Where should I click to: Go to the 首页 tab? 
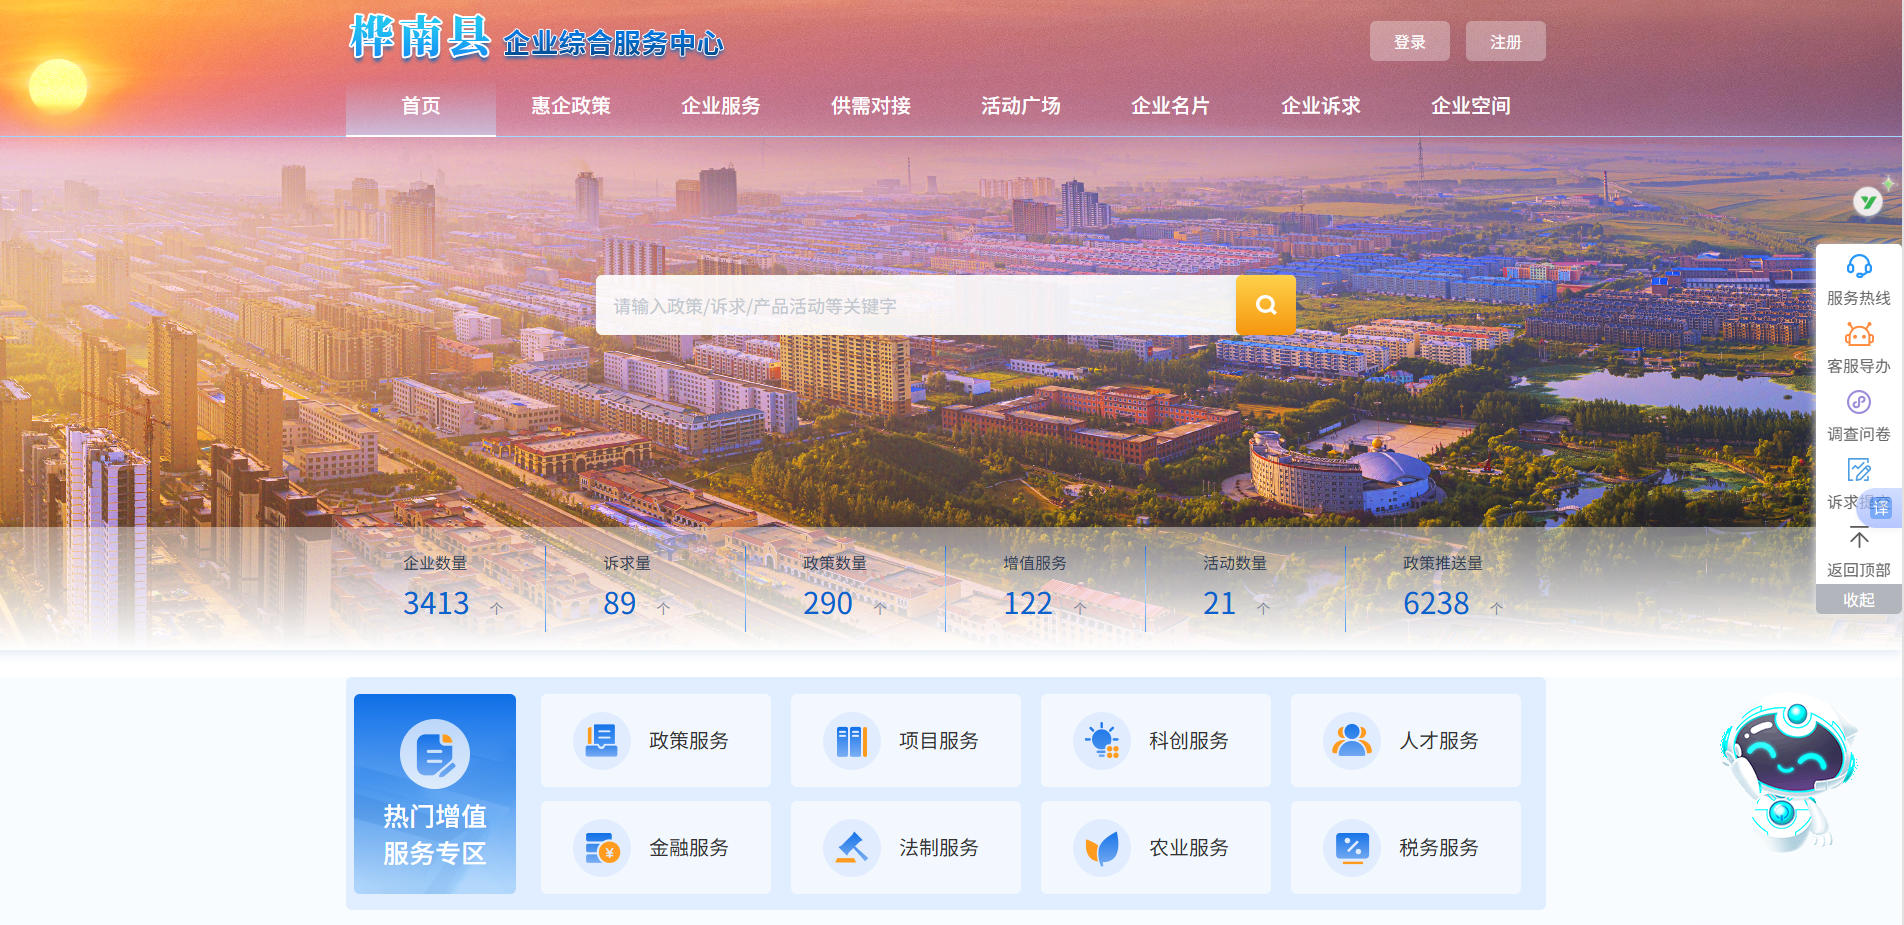(421, 106)
